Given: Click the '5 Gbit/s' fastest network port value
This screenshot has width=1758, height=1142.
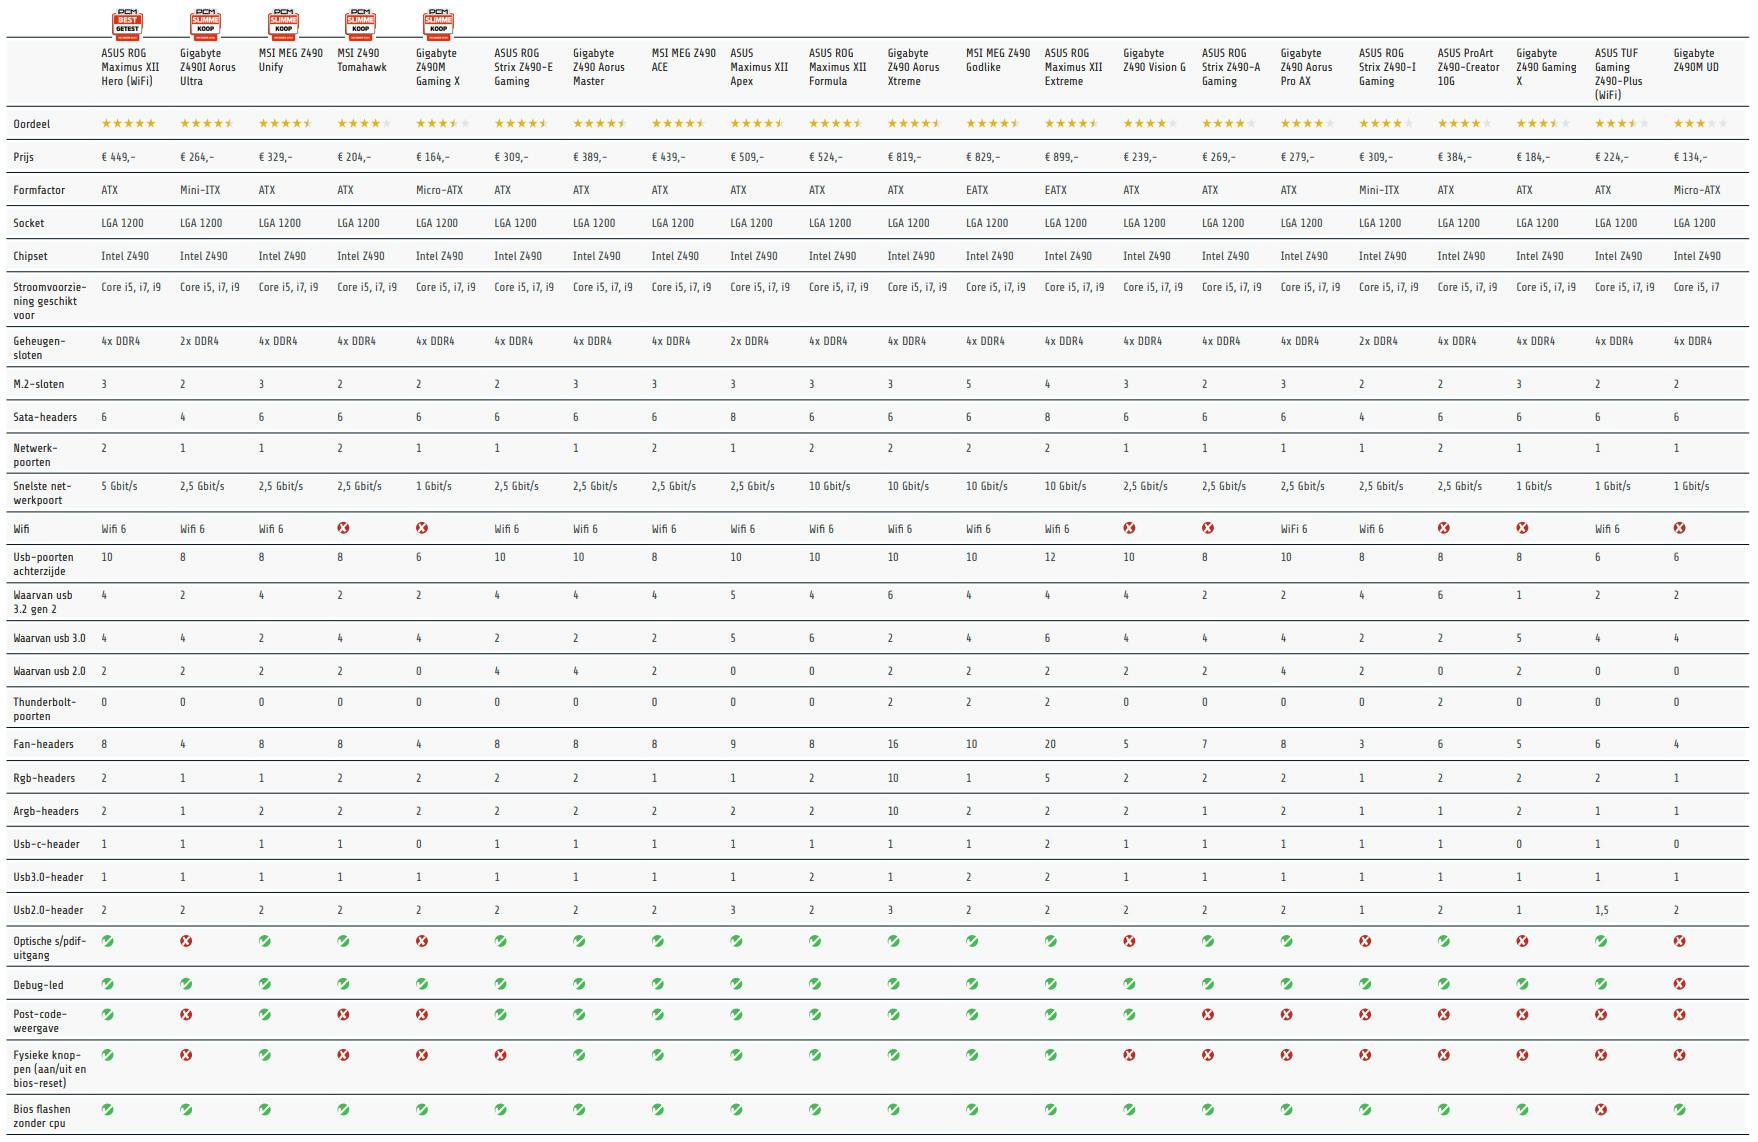Looking at the screenshot, I should pos(120,486).
